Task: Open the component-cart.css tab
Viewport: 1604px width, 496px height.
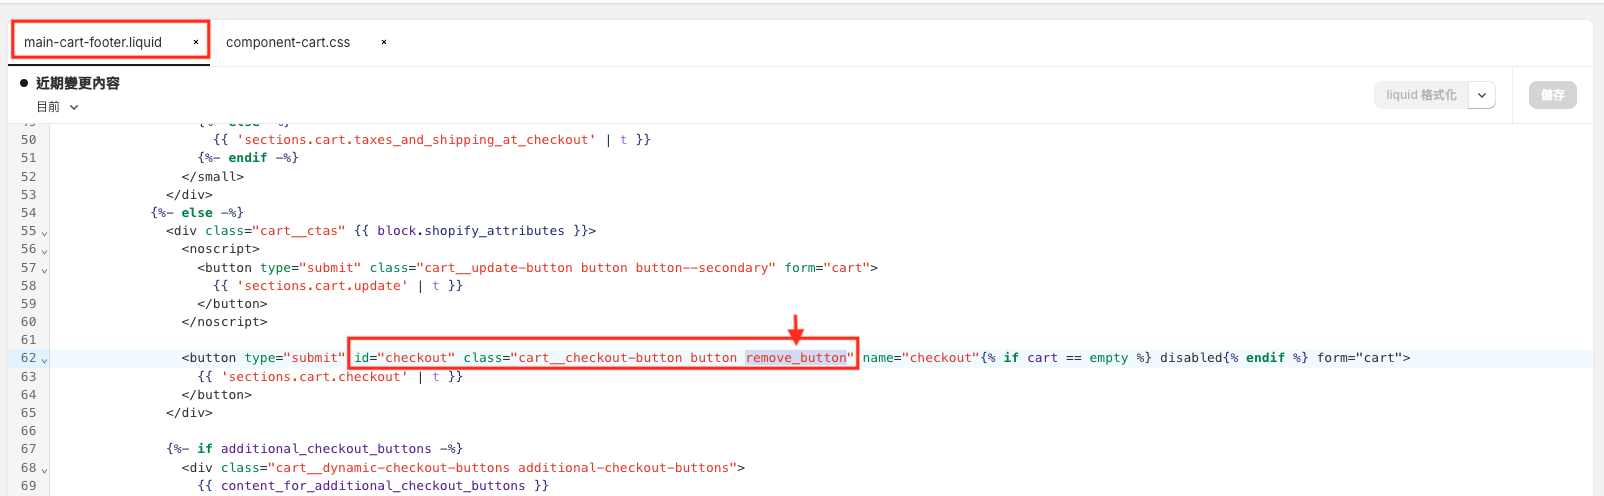Action: pos(288,42)
